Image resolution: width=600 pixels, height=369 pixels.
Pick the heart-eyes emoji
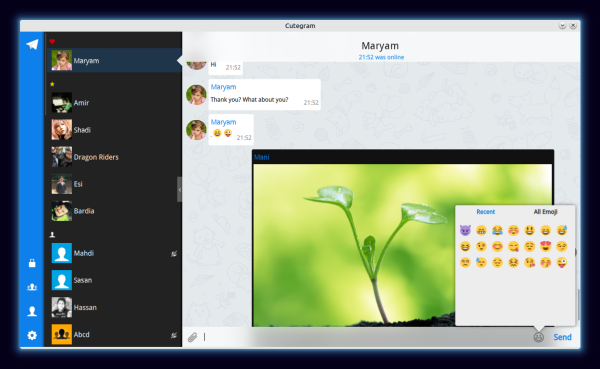545,246
